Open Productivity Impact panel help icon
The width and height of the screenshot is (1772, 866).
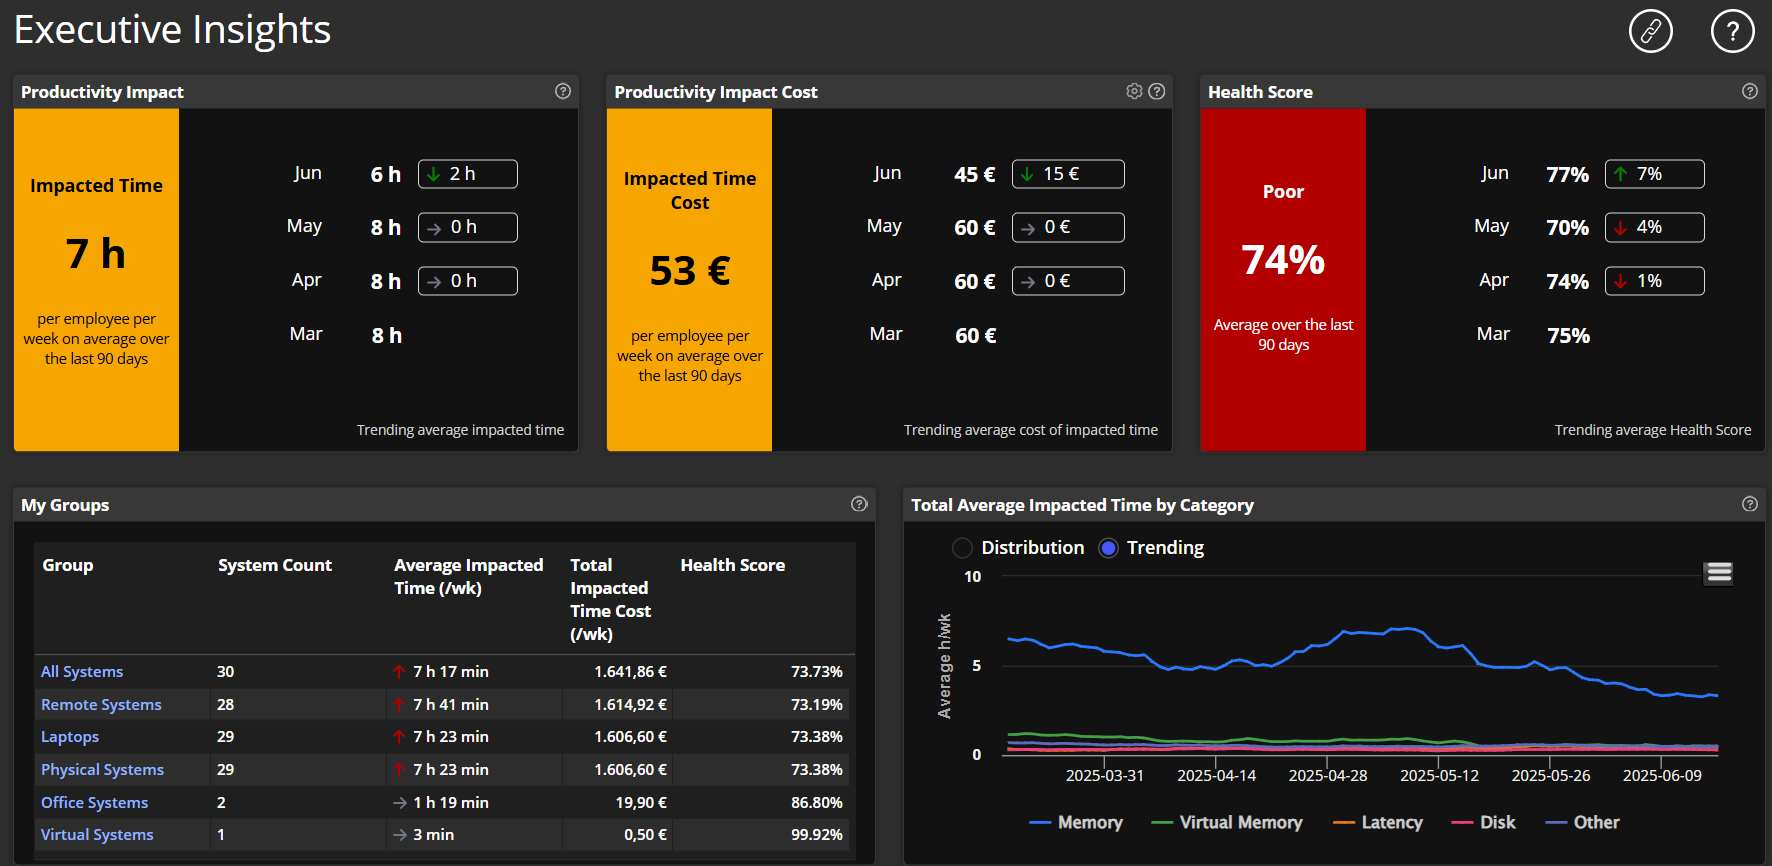point(563,91)
